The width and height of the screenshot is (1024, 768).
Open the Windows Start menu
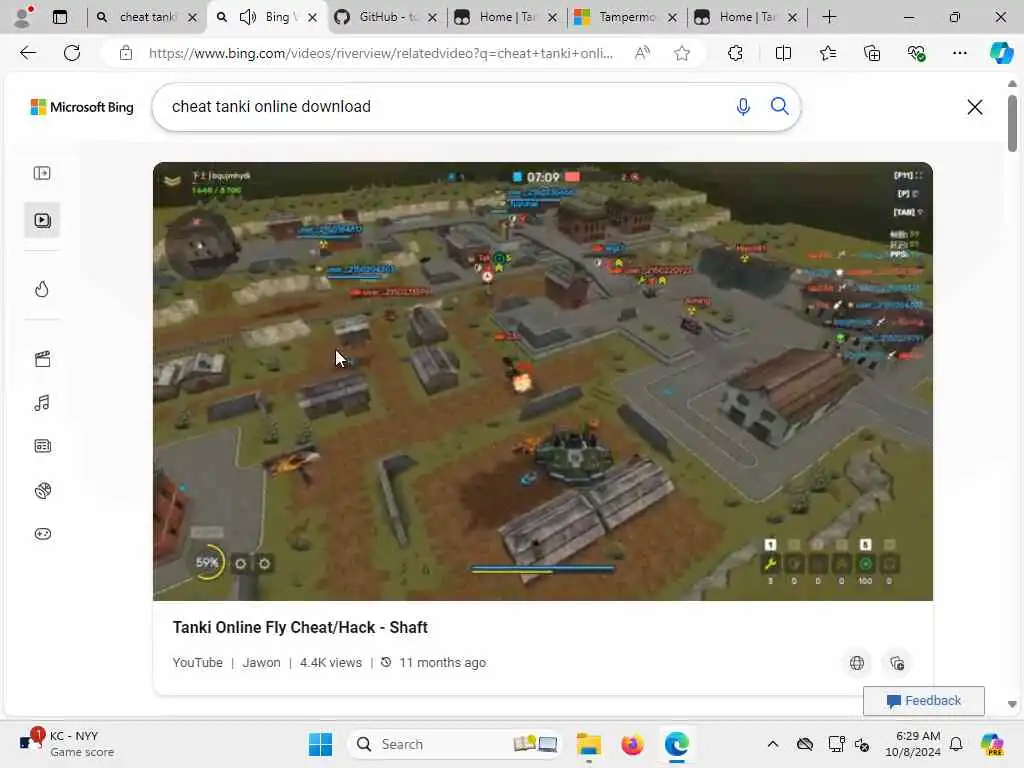coord(320,744)
